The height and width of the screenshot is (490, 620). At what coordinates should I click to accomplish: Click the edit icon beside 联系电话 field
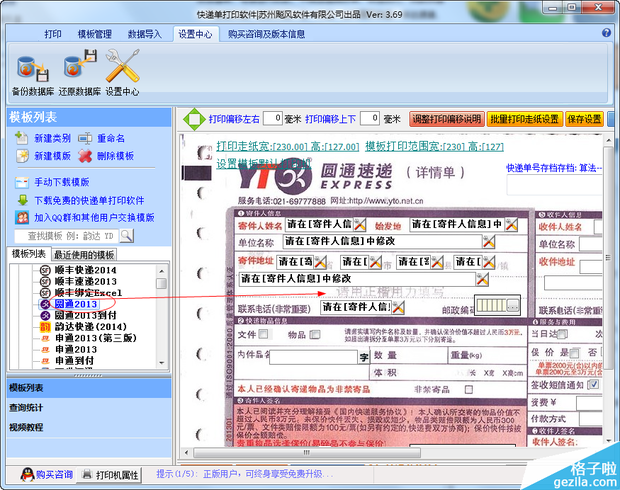398,307
